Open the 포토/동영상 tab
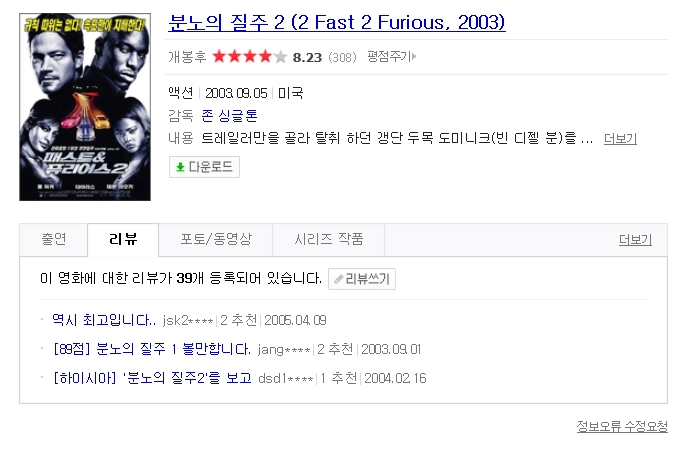This screenshot has height=455, width=684. 216,240
